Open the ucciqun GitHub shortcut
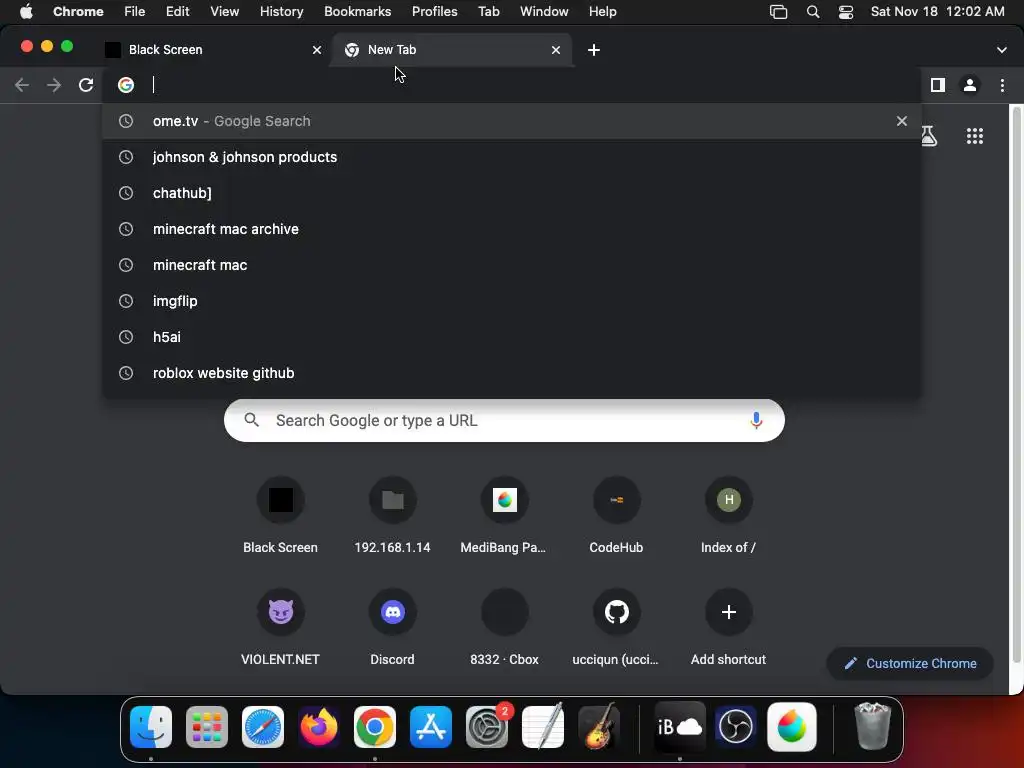 (616, 628)
